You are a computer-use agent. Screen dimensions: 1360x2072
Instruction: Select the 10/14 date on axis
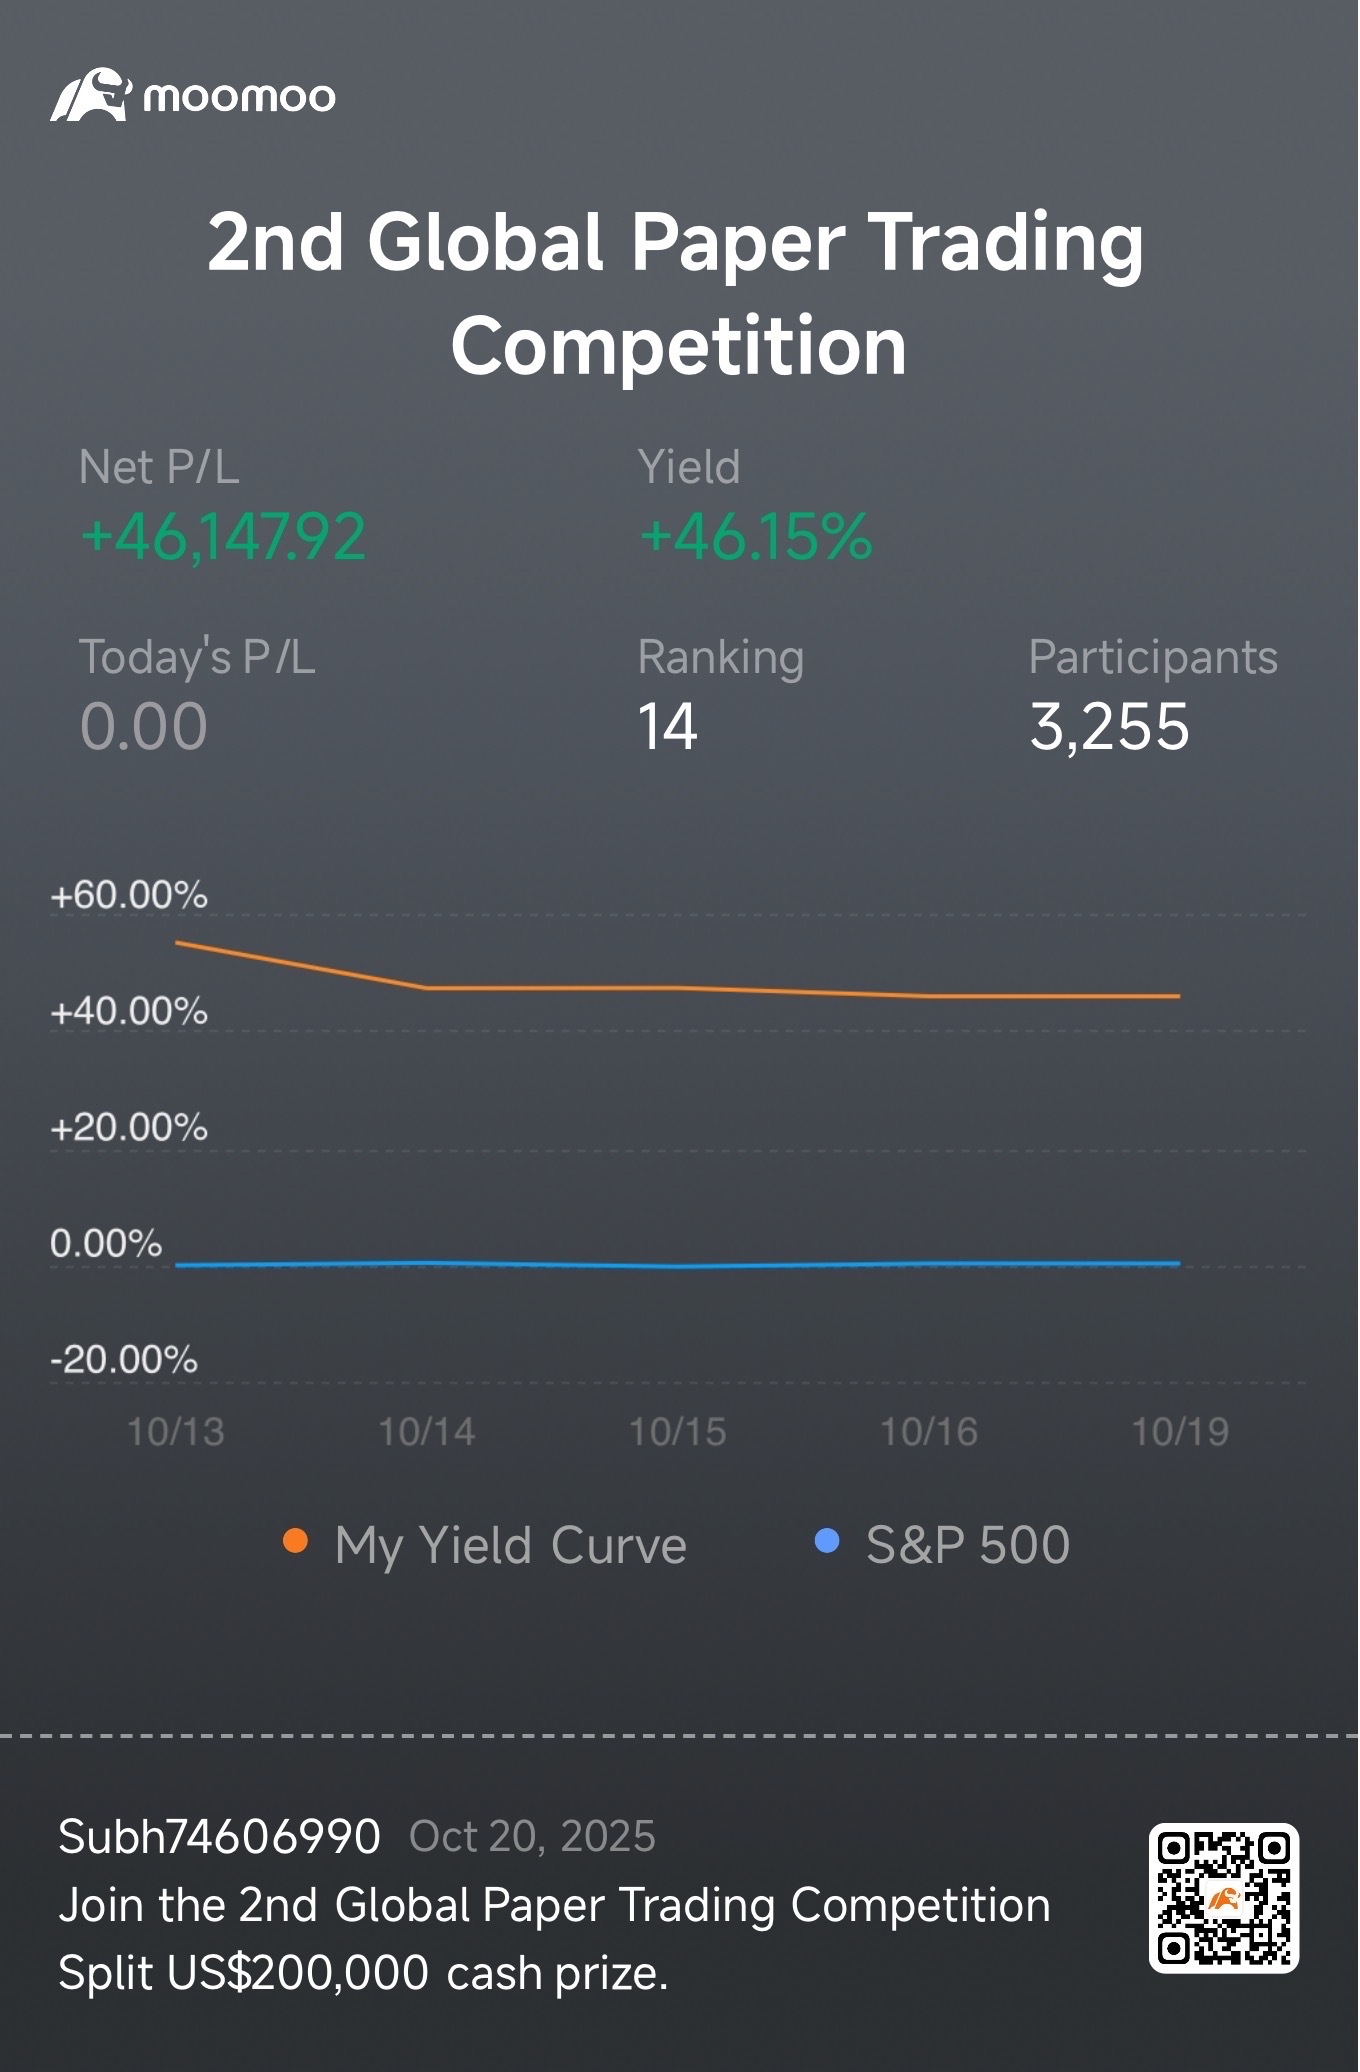[x=427, y=1432]
